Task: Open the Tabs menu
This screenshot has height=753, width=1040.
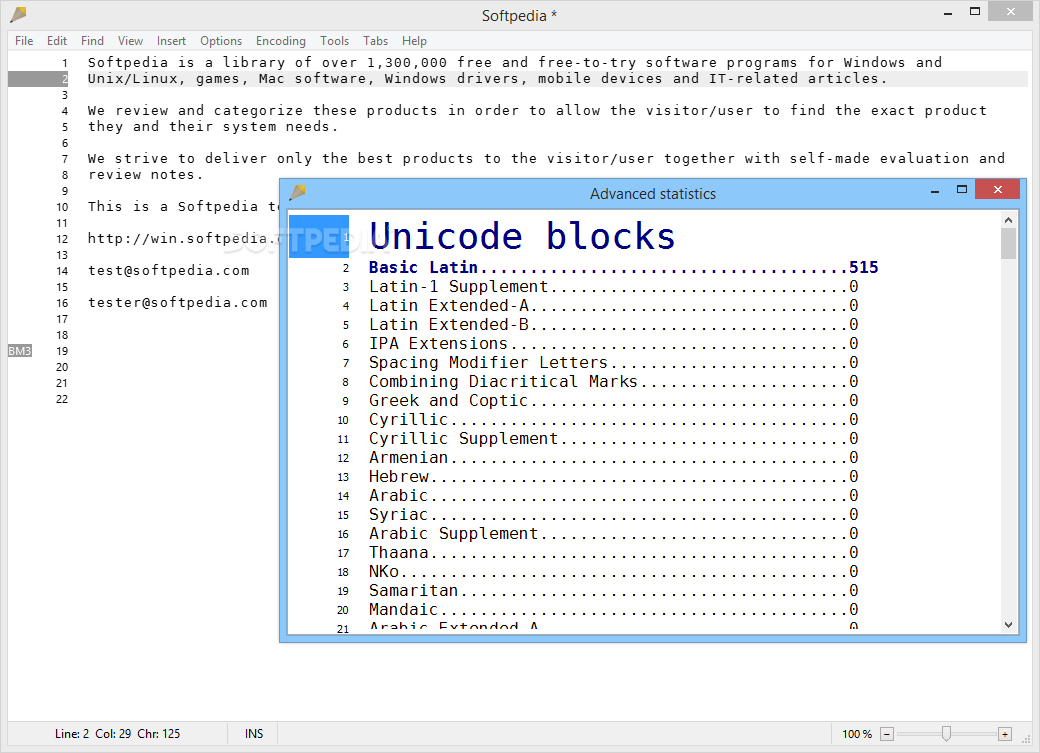Action: pos(375,40)
